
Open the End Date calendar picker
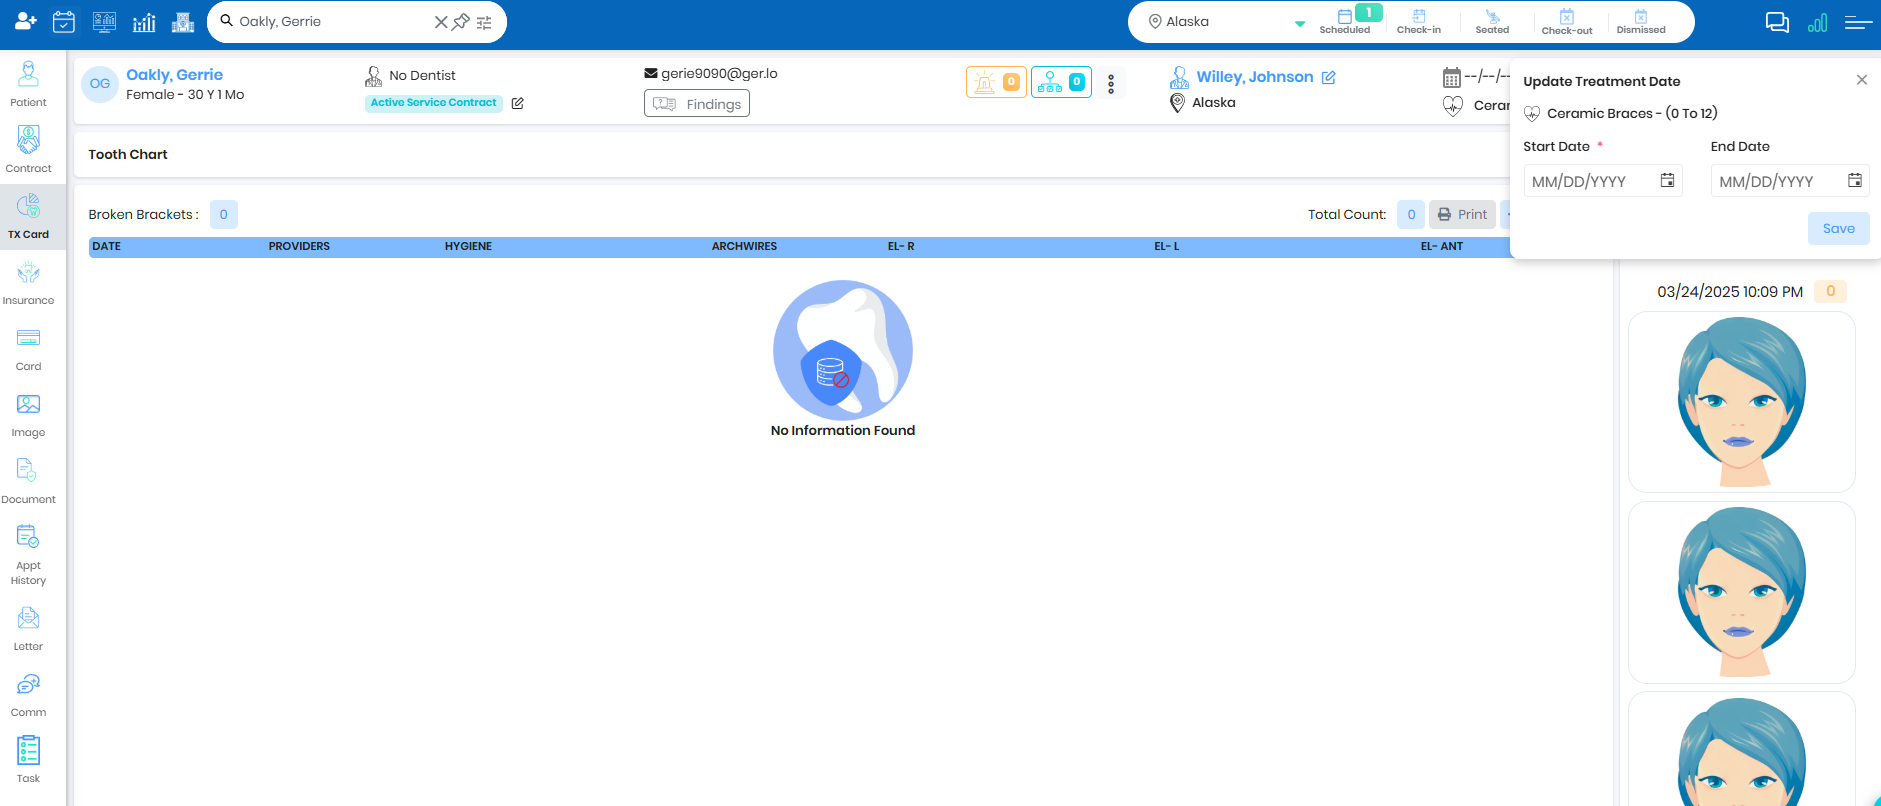[x=1855, y=180]
